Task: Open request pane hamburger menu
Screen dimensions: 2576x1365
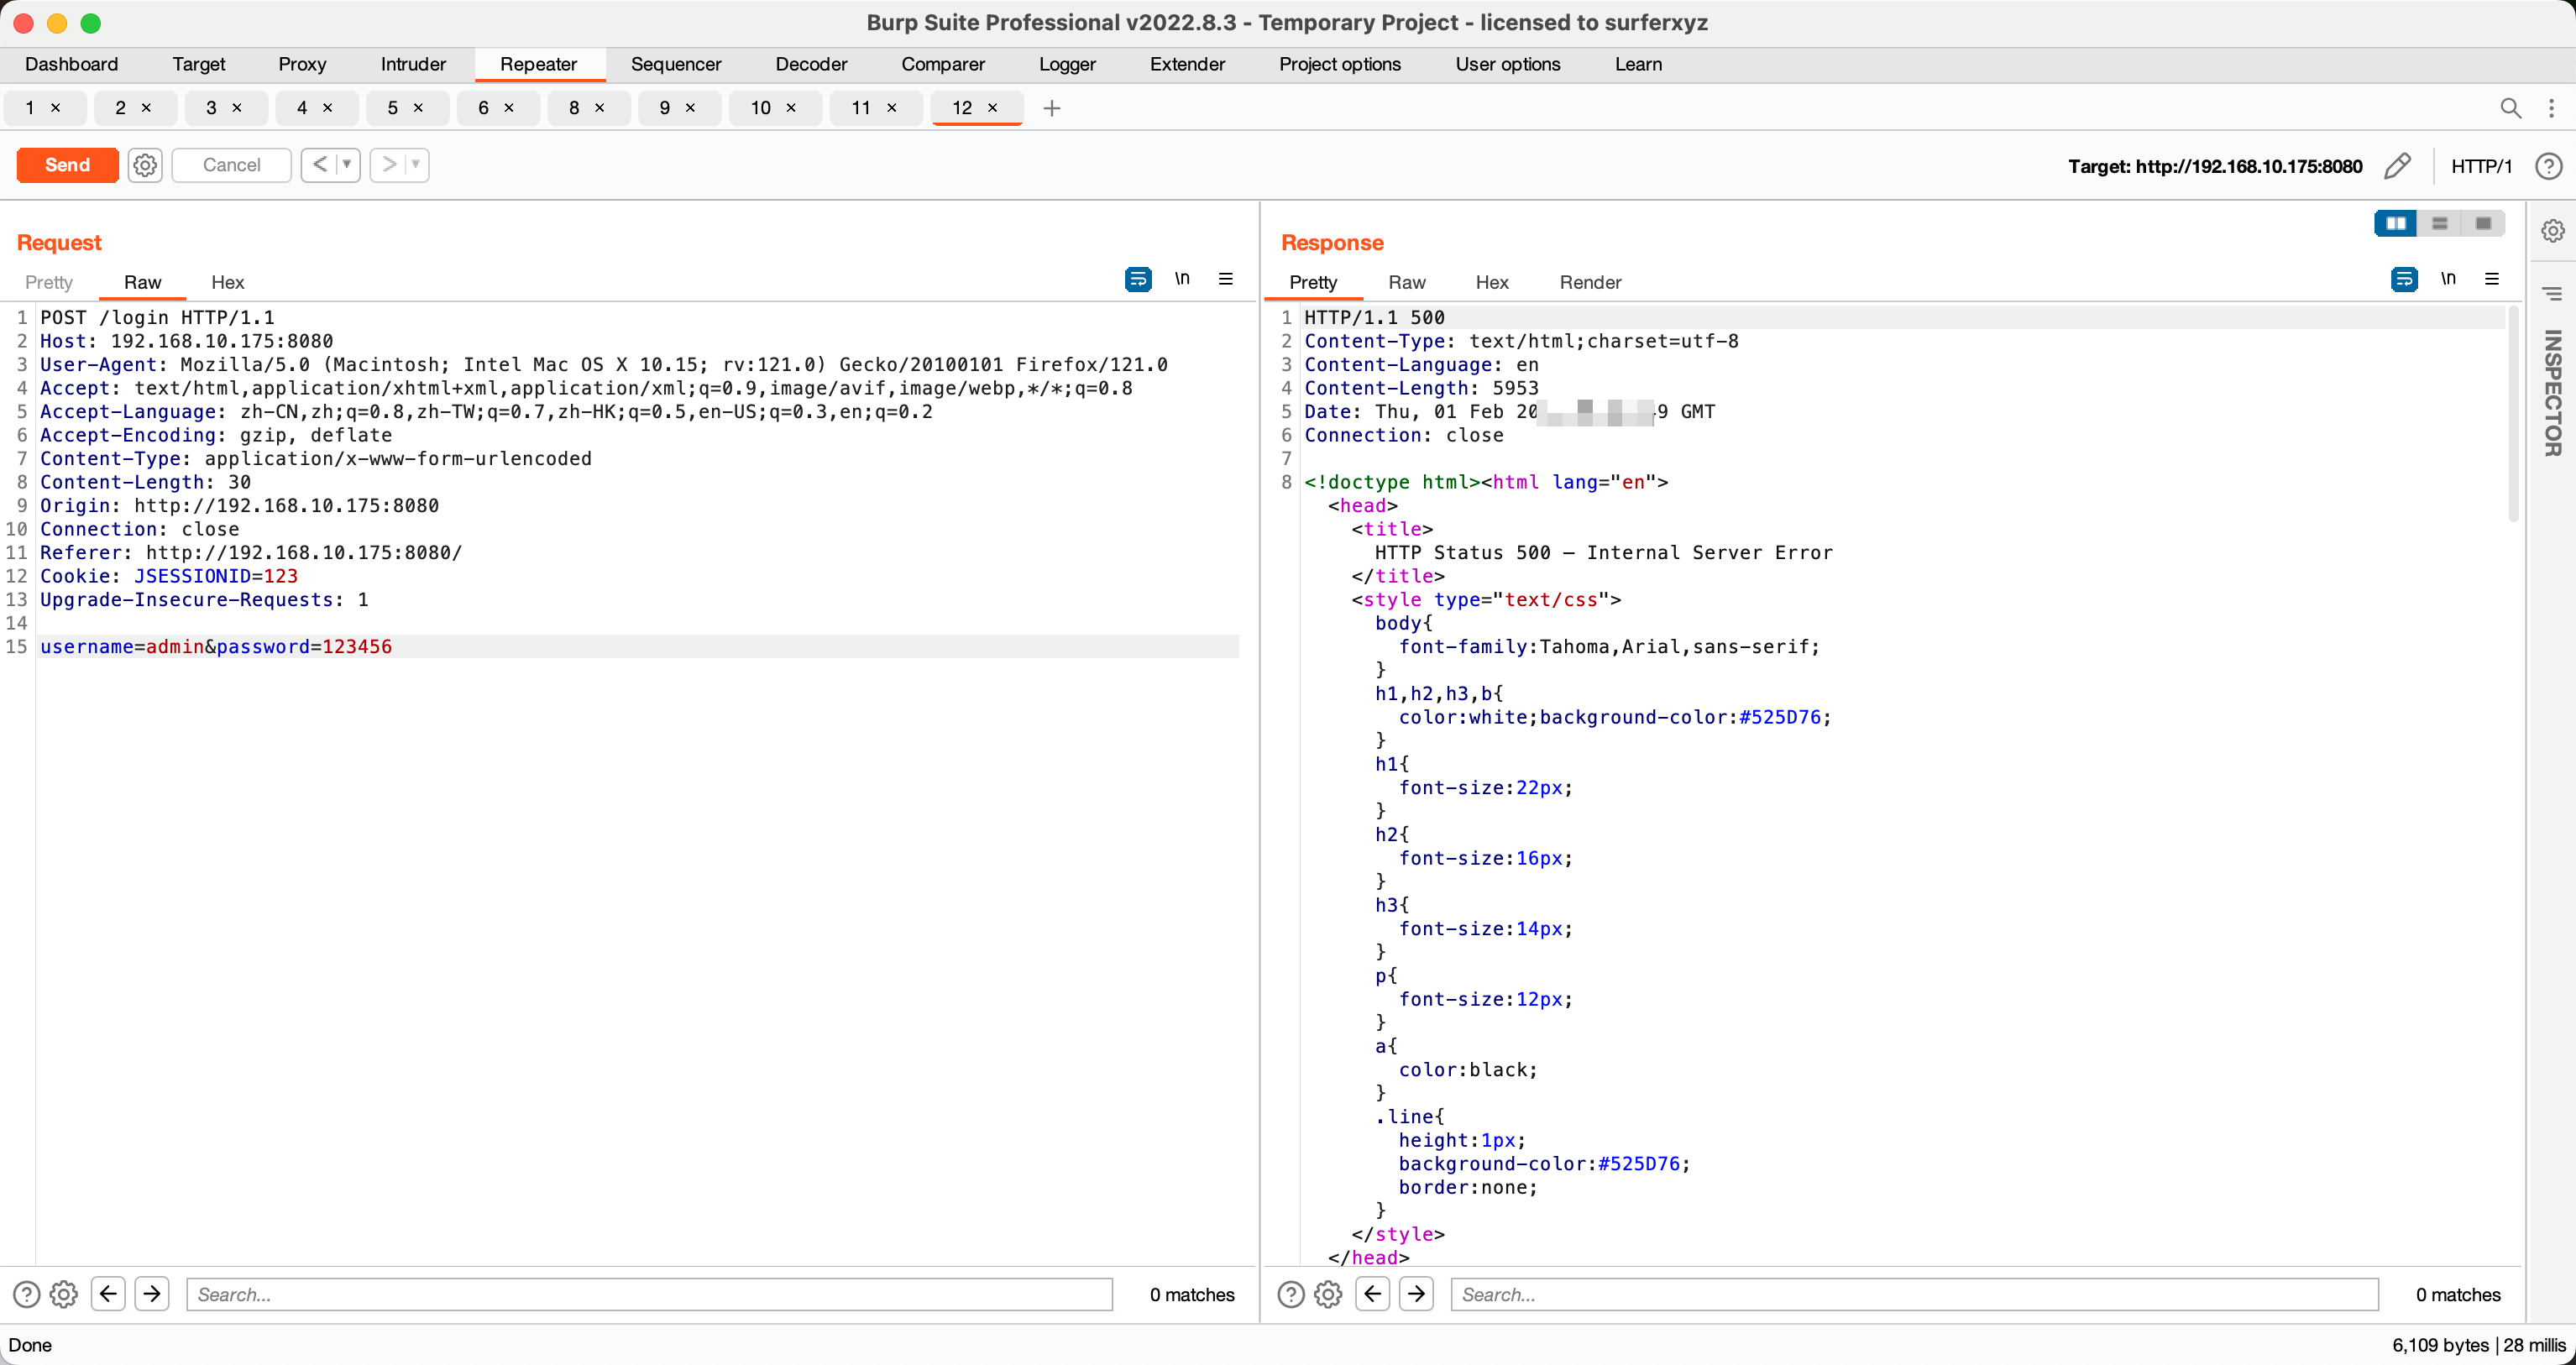Action: pos(1226,279)
